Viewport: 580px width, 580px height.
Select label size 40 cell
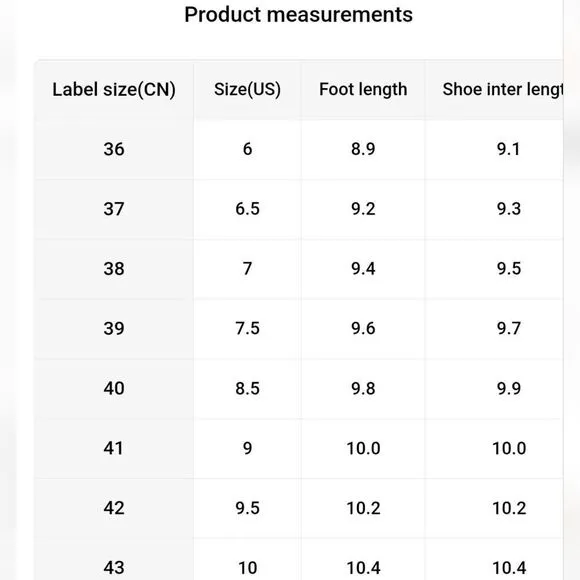(x=114, y=389)
